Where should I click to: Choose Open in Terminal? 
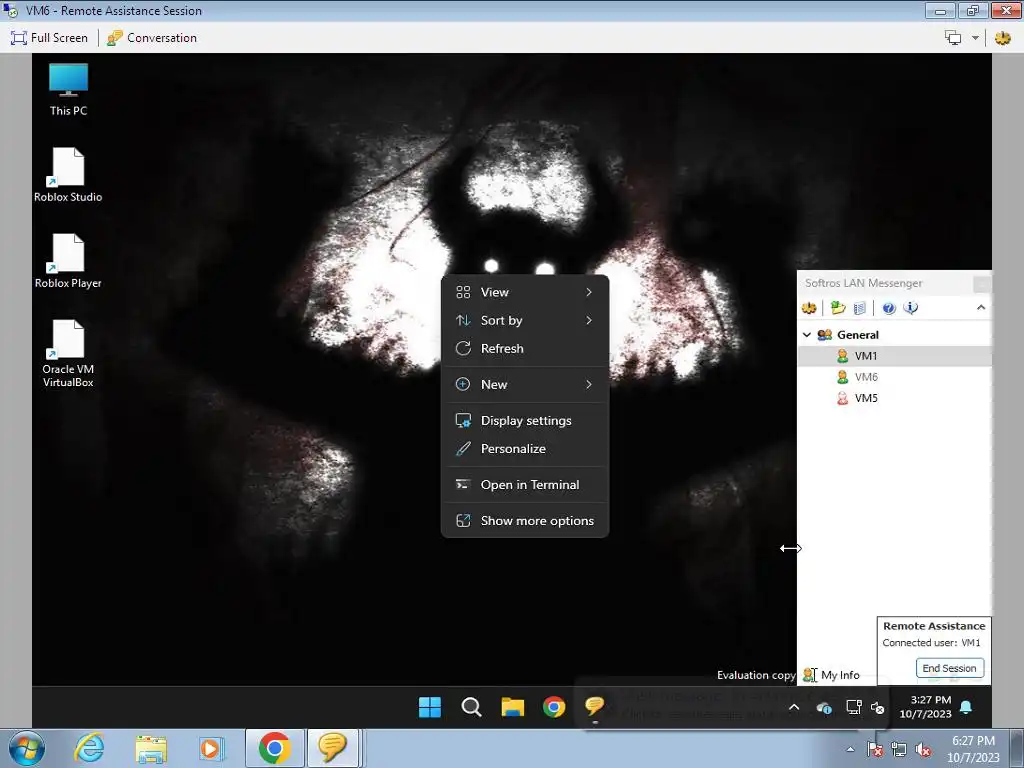click(x=525, y=485)
